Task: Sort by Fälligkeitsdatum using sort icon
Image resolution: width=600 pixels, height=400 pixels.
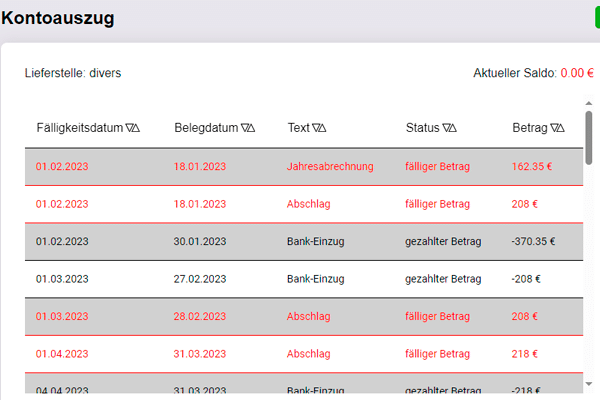Action: pos(132,128)
